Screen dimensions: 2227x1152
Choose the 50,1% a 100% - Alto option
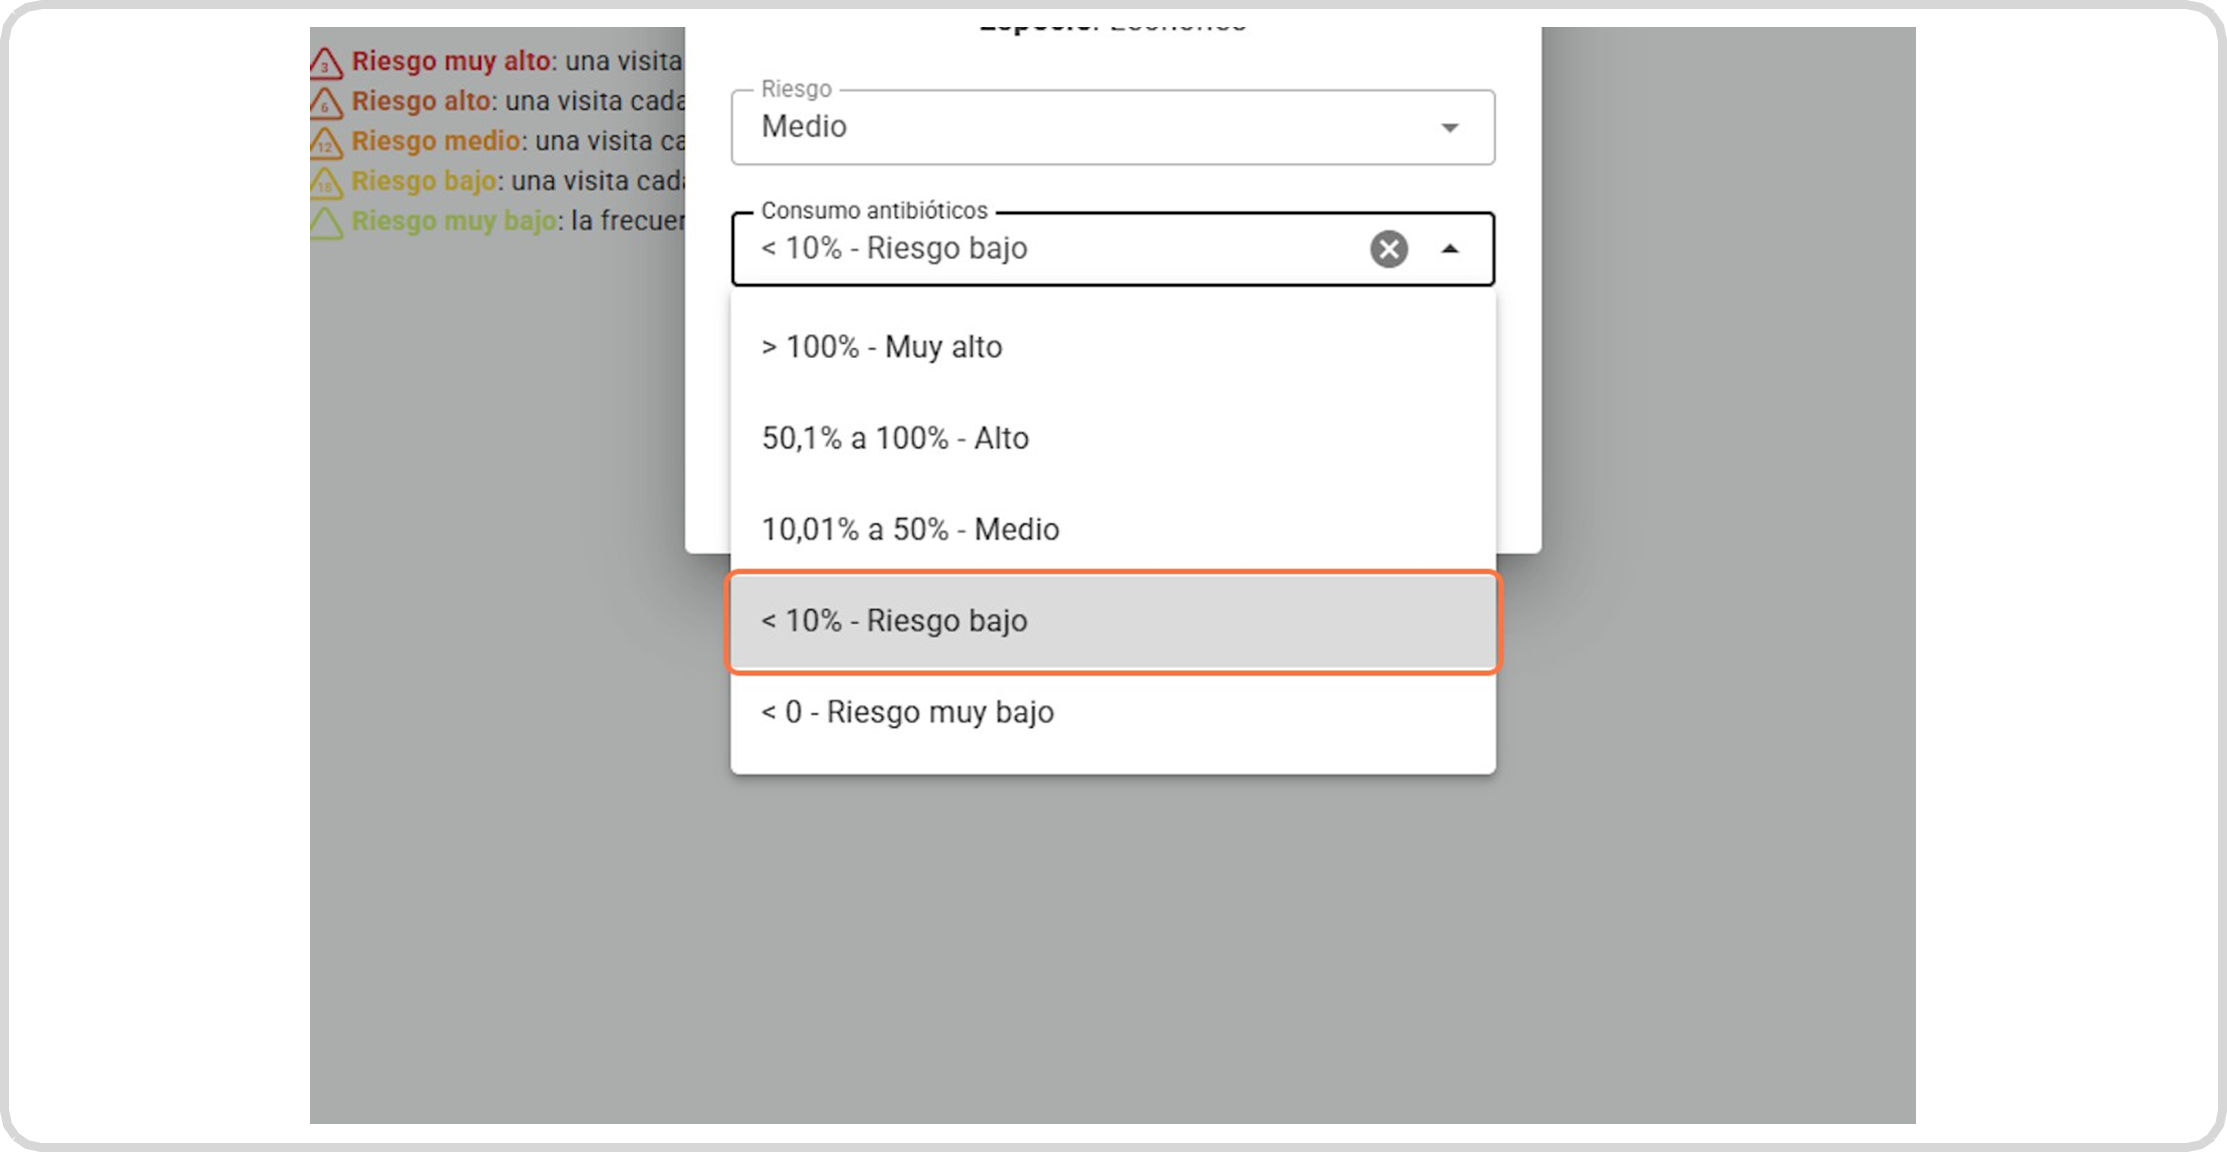coord(895,438)
